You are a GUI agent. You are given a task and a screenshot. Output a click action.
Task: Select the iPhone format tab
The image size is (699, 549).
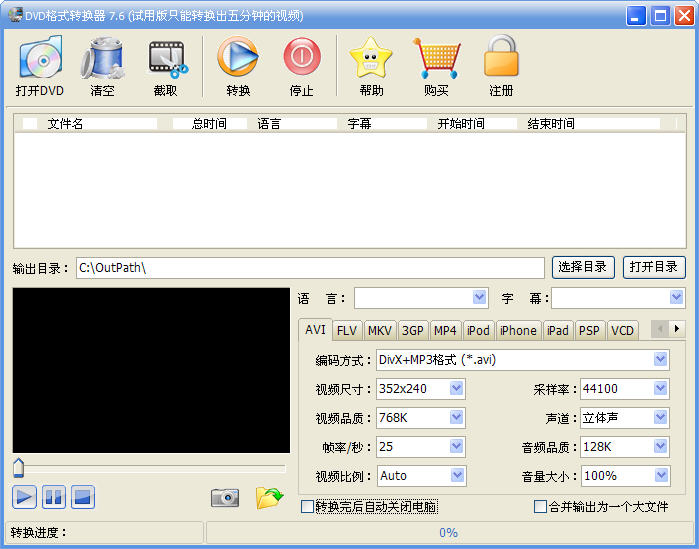coord(518,331)
